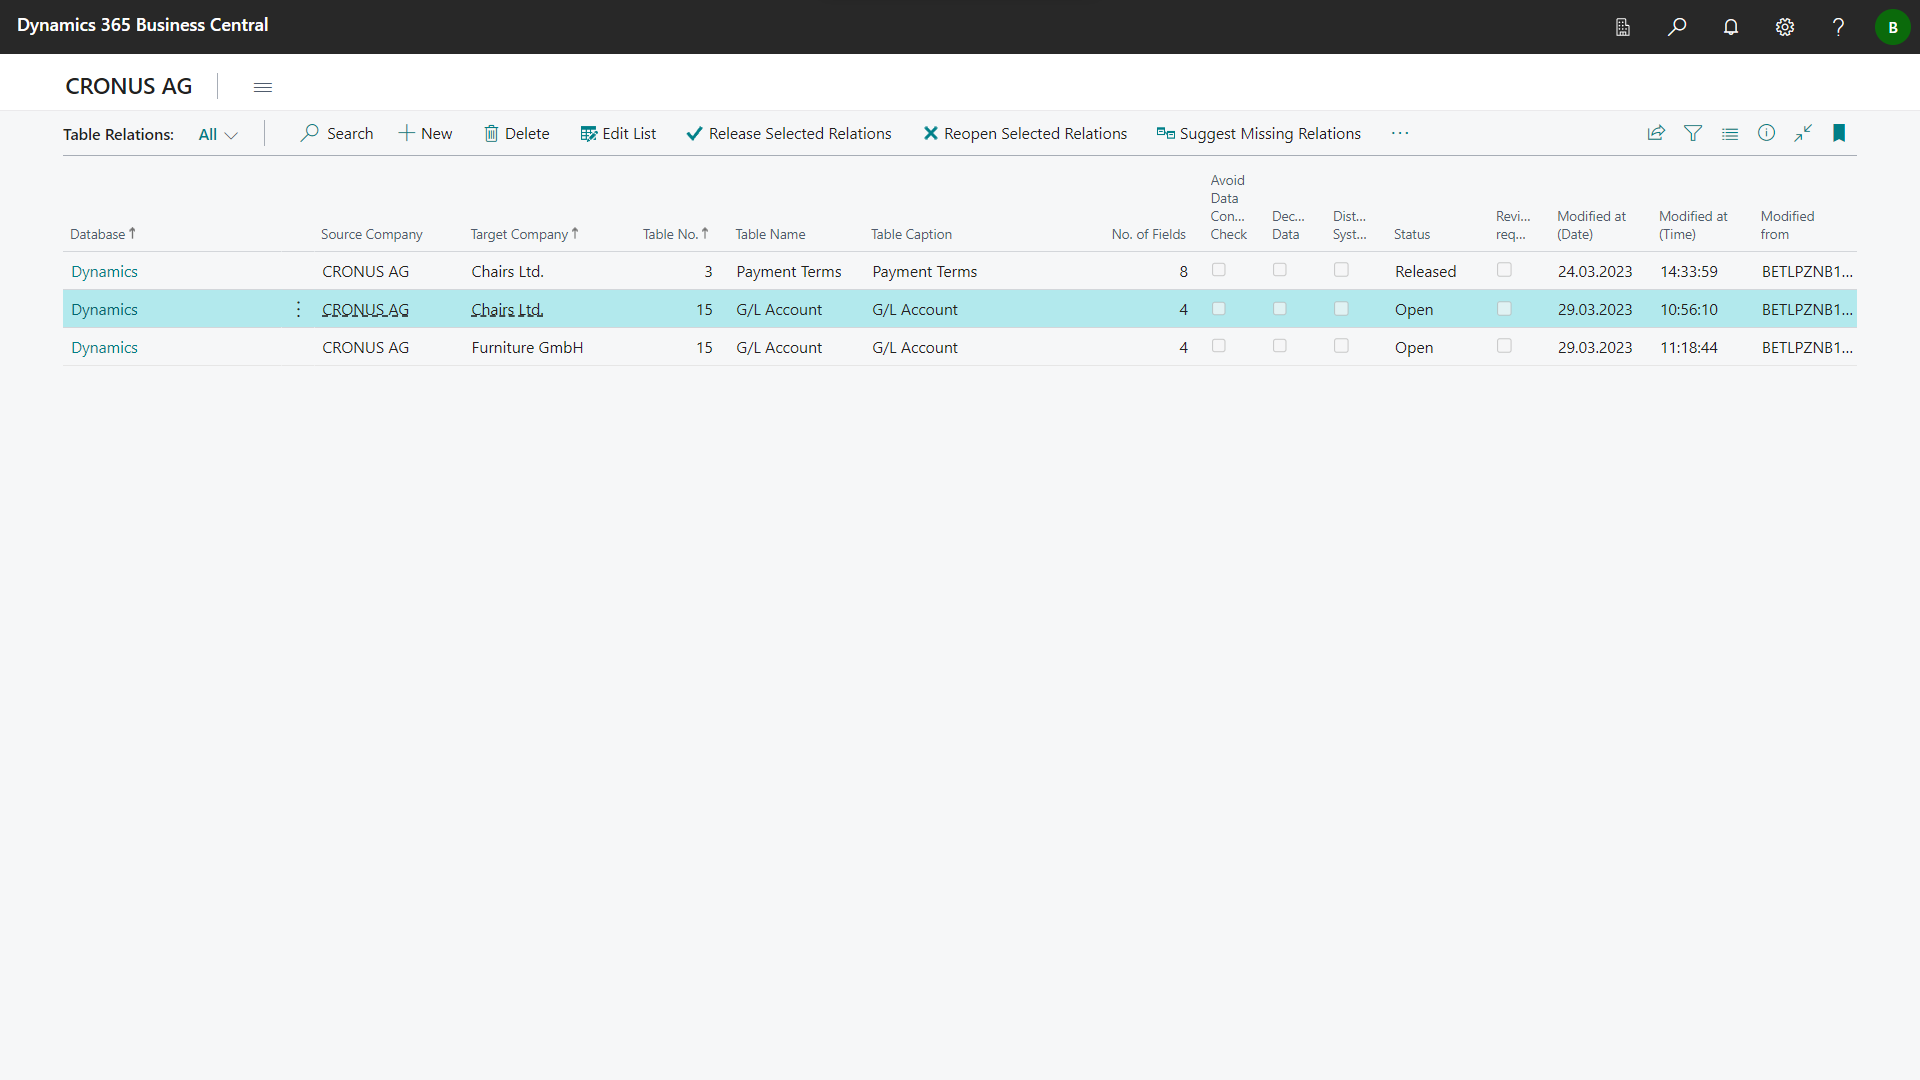This screenshot has width=1920, height=1080.
Task: Open the hamburger navigation menu icon
Action: pos(263,87)
